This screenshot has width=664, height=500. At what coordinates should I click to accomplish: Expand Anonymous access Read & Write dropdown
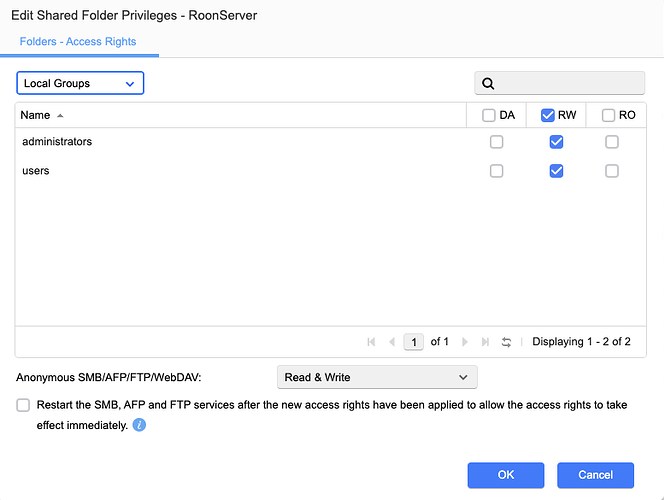tap(377, 377)
